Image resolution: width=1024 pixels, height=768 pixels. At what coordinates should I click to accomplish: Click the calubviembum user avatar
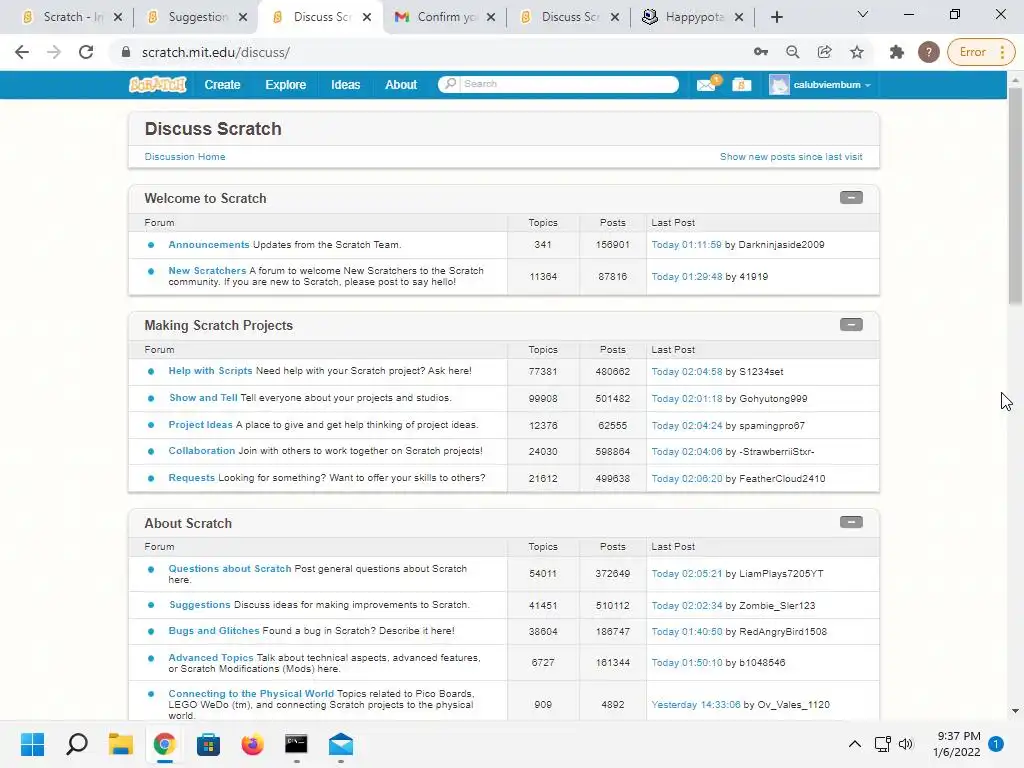(x=779, y=85)
